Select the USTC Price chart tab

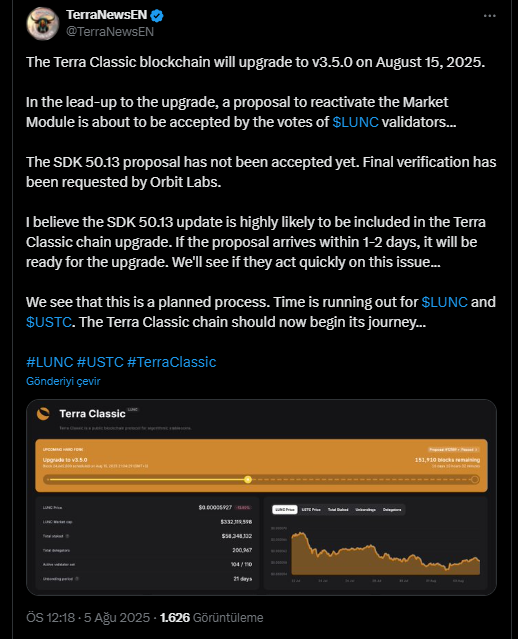311,509
